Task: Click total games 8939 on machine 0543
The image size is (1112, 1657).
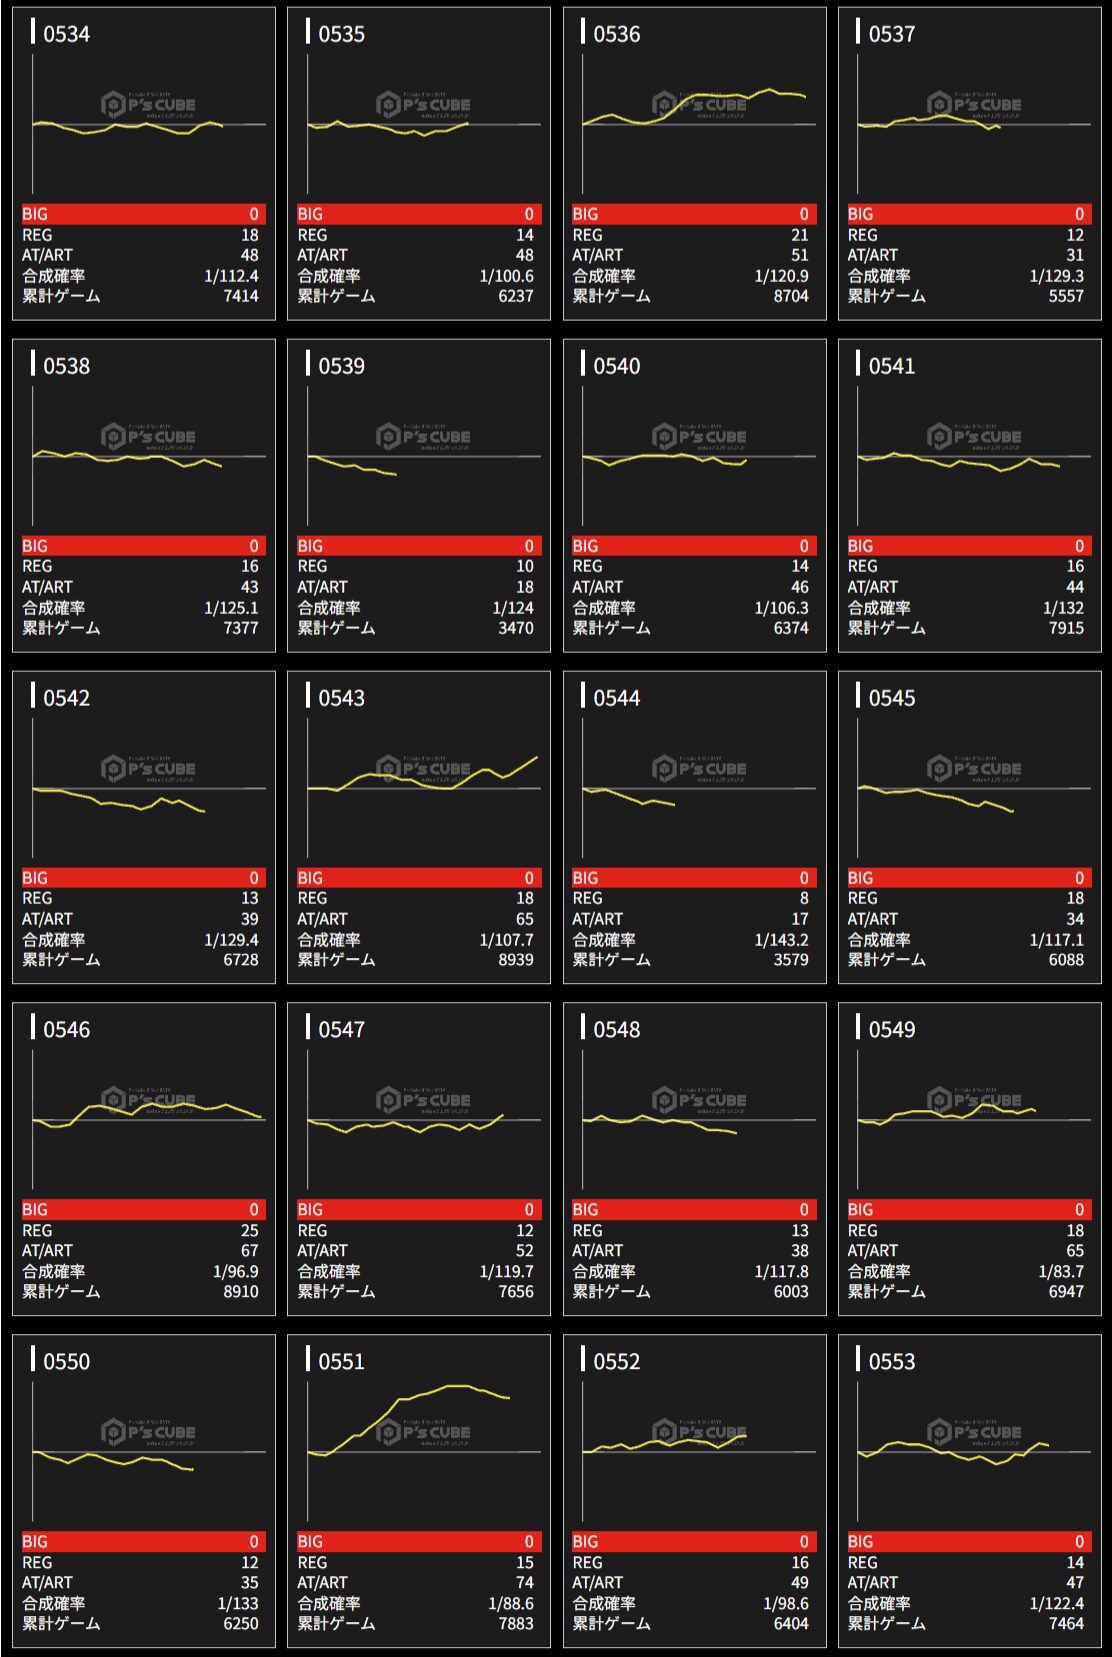Action: coord(515,960)
